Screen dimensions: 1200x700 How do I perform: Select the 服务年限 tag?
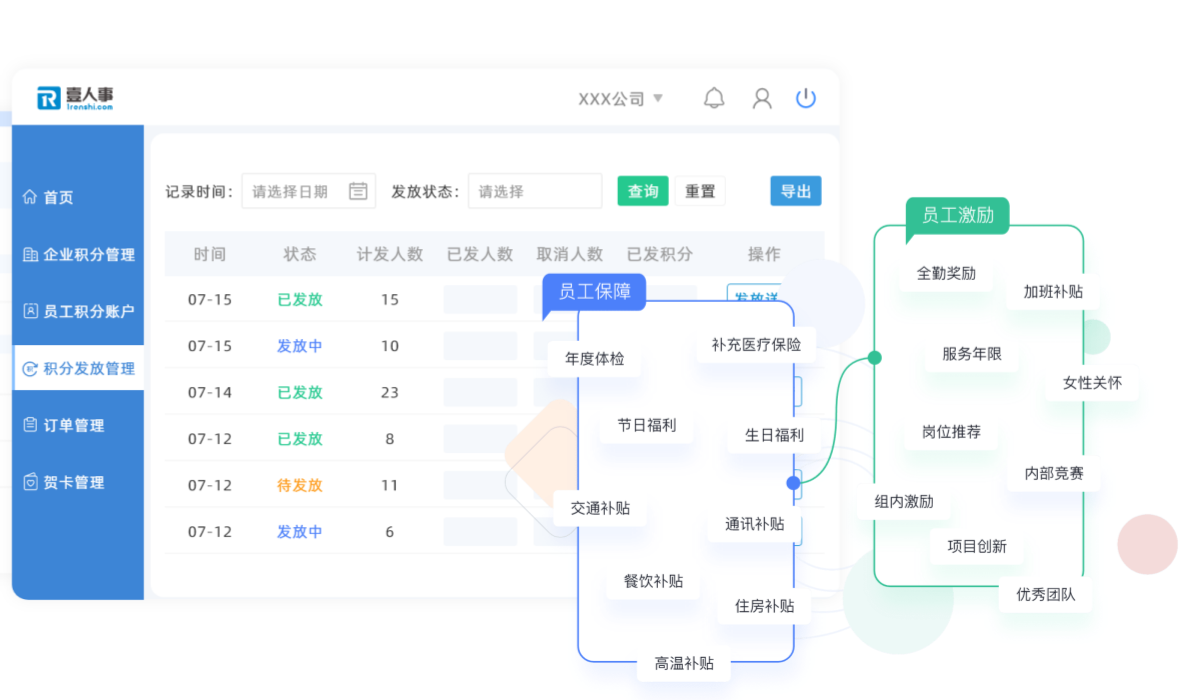[x=971, y=354]
